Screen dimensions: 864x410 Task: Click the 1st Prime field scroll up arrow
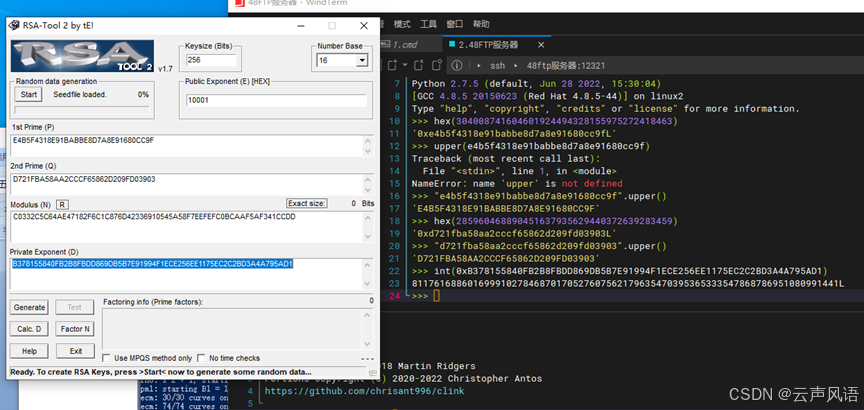pyautogui.click(x=368, y=140)
